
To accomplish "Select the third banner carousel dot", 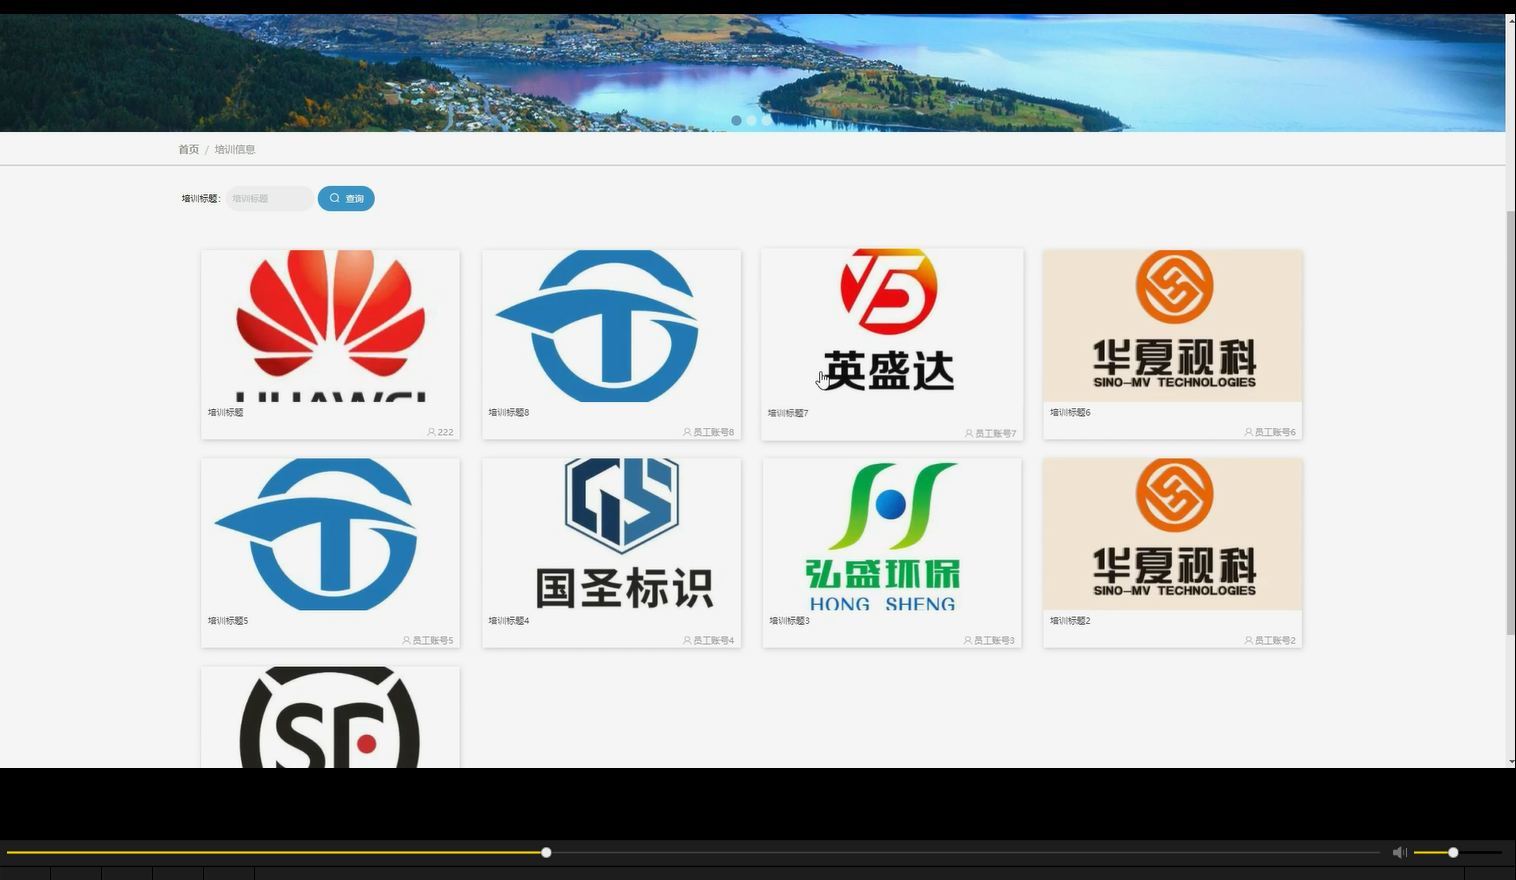I will 767,120.
